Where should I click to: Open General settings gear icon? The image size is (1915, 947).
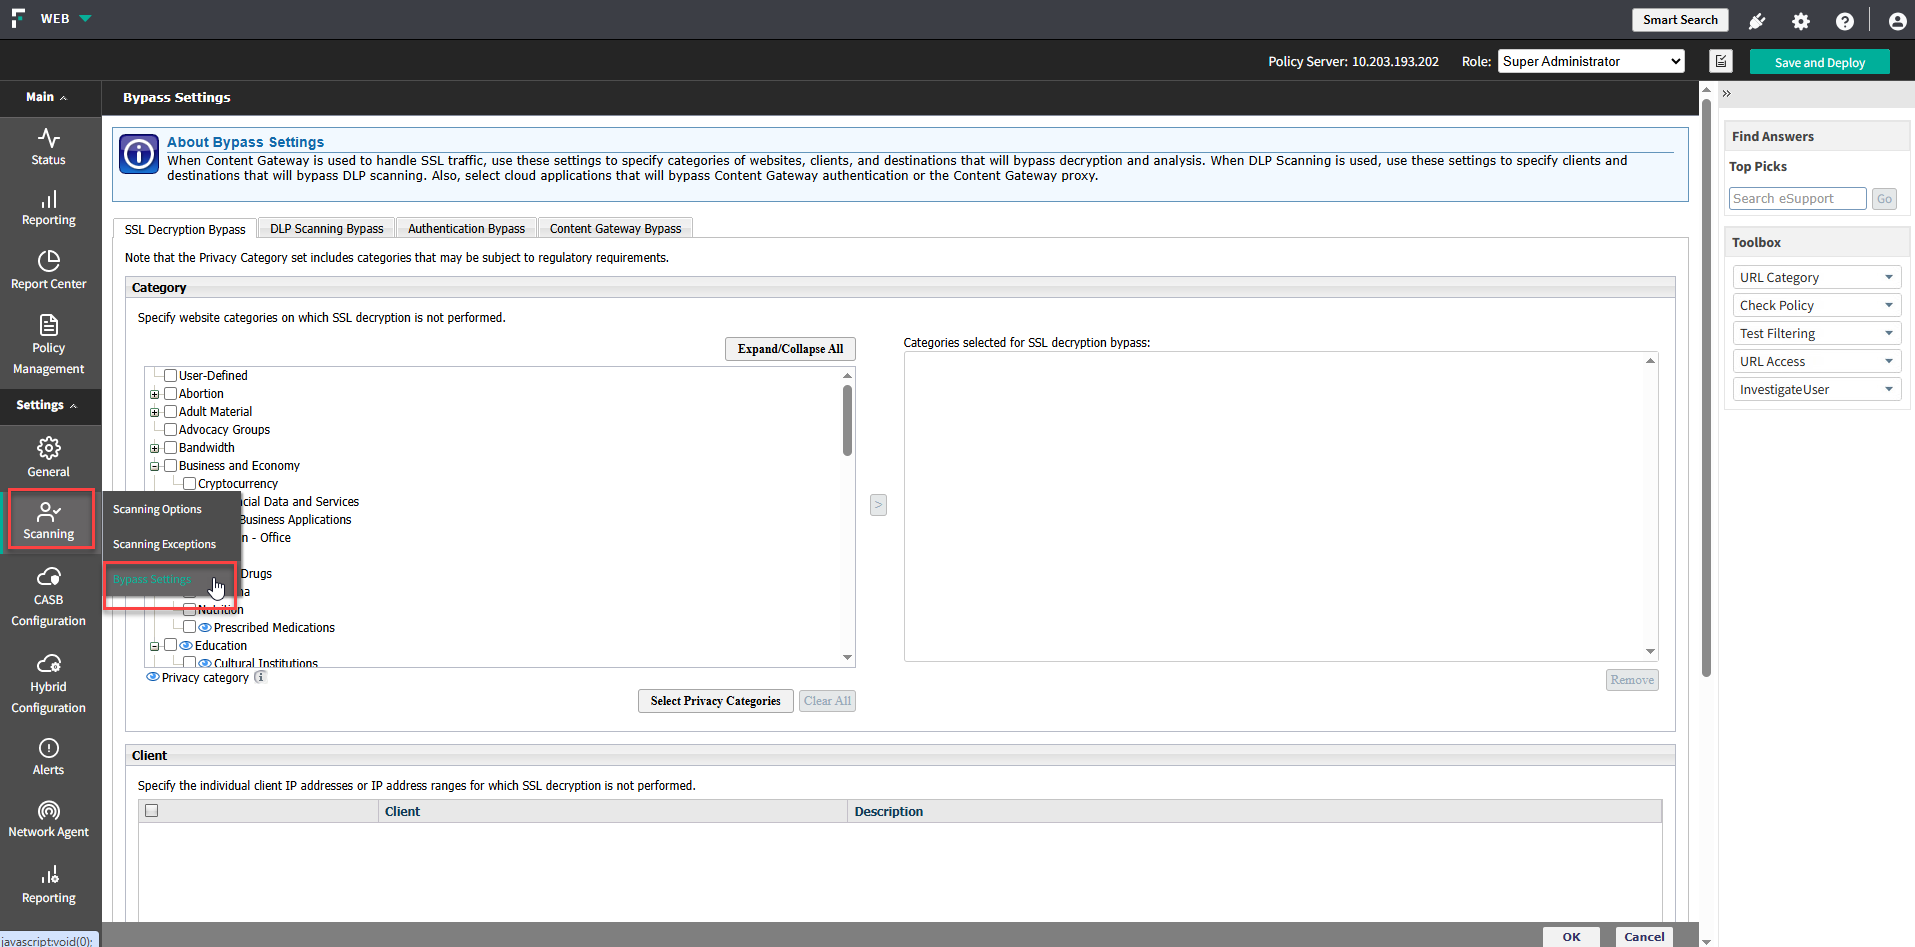pyautogui.click(x=48, y=449)
